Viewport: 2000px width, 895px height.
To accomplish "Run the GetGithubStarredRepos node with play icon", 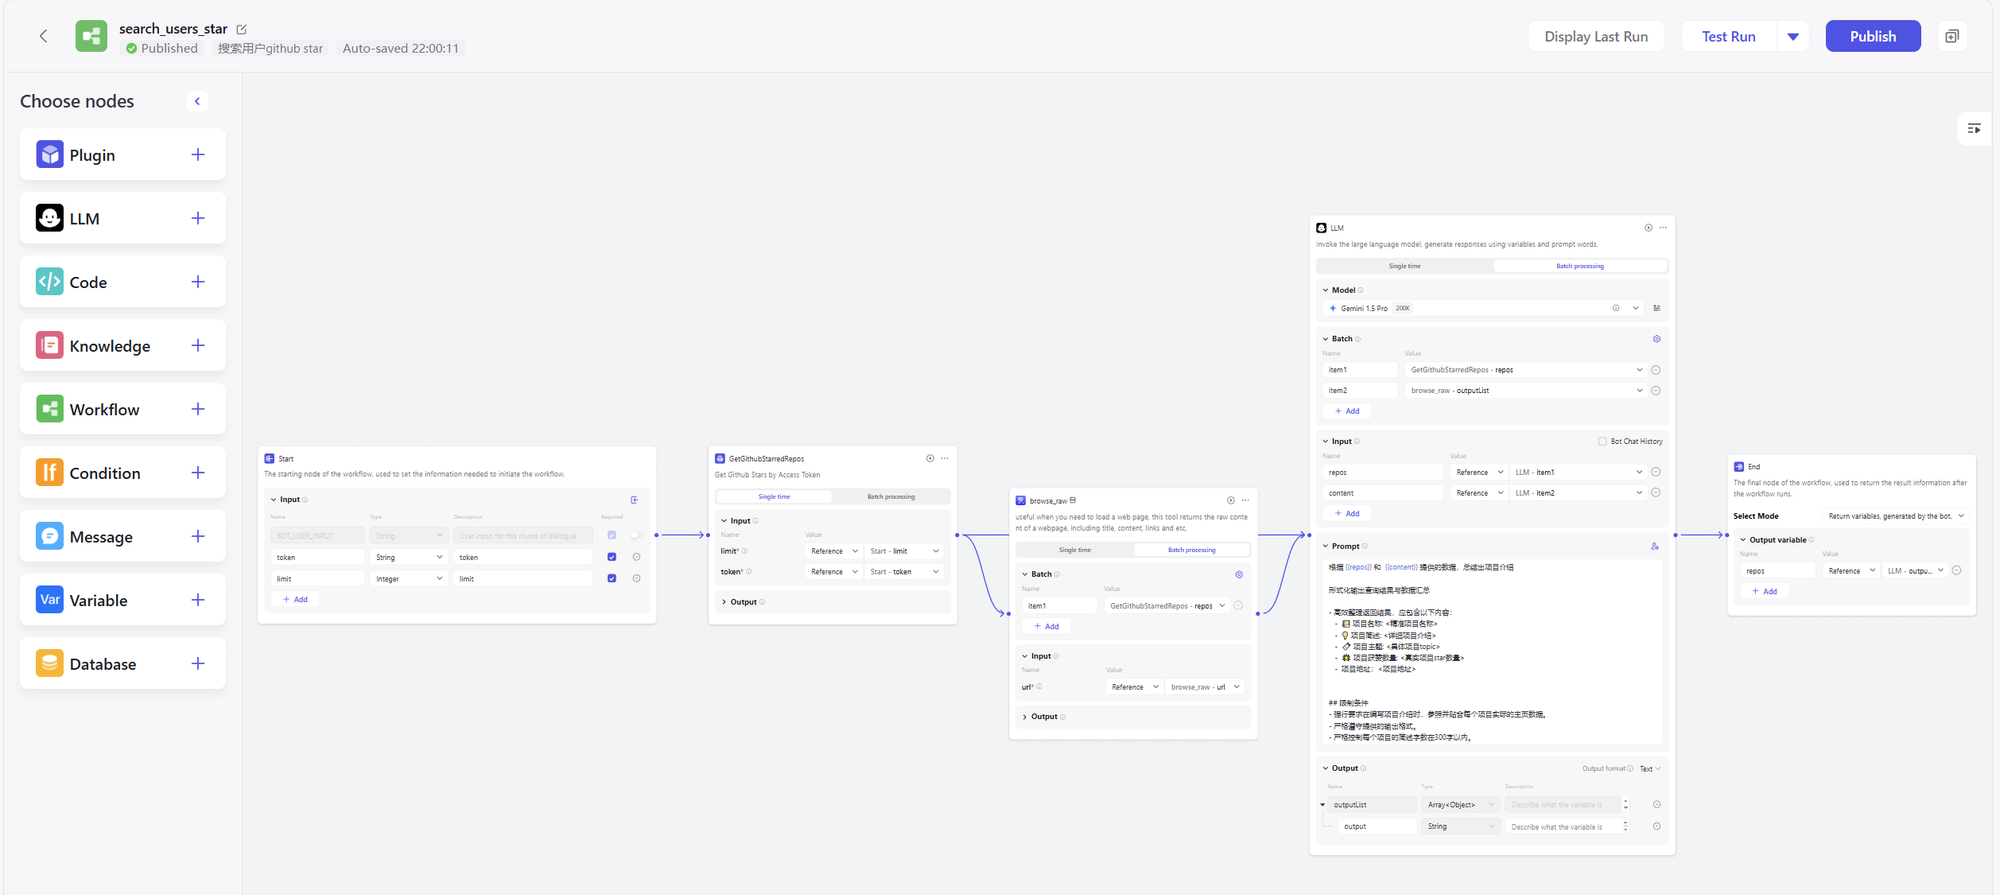I will tap(930, 458).
